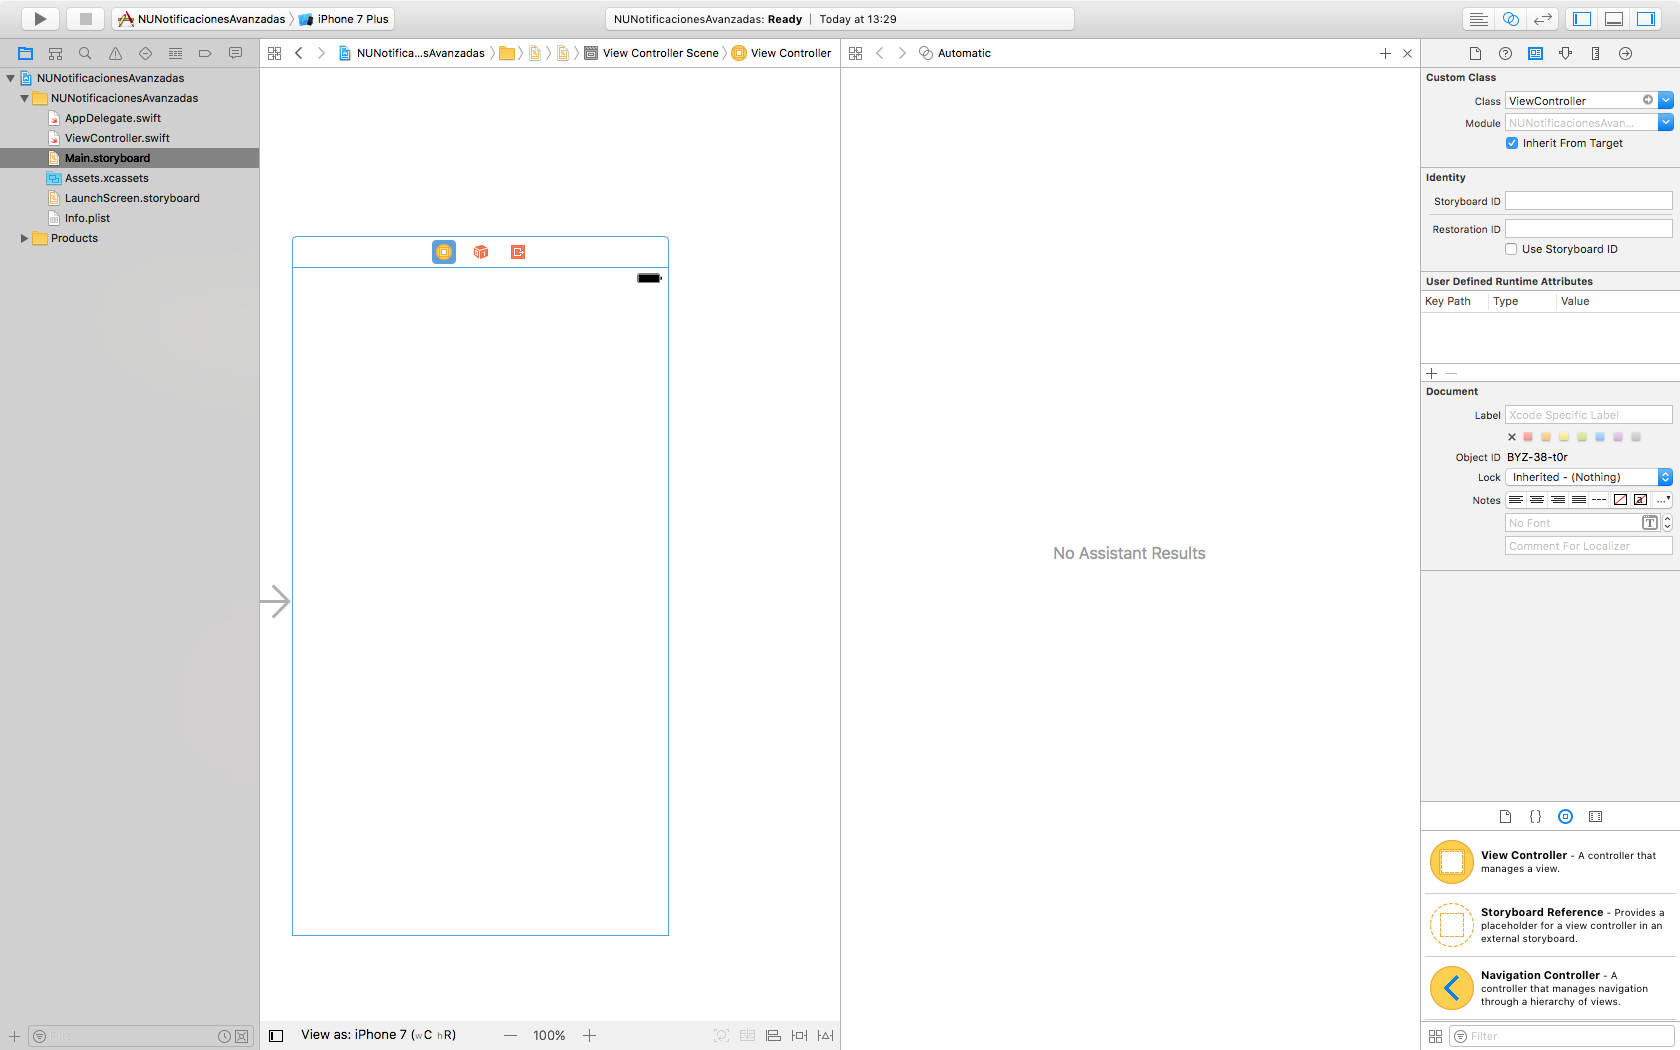Toggle library grid icon view
Viewport: 1680px width, 1050px height.
[1435, 1036]
